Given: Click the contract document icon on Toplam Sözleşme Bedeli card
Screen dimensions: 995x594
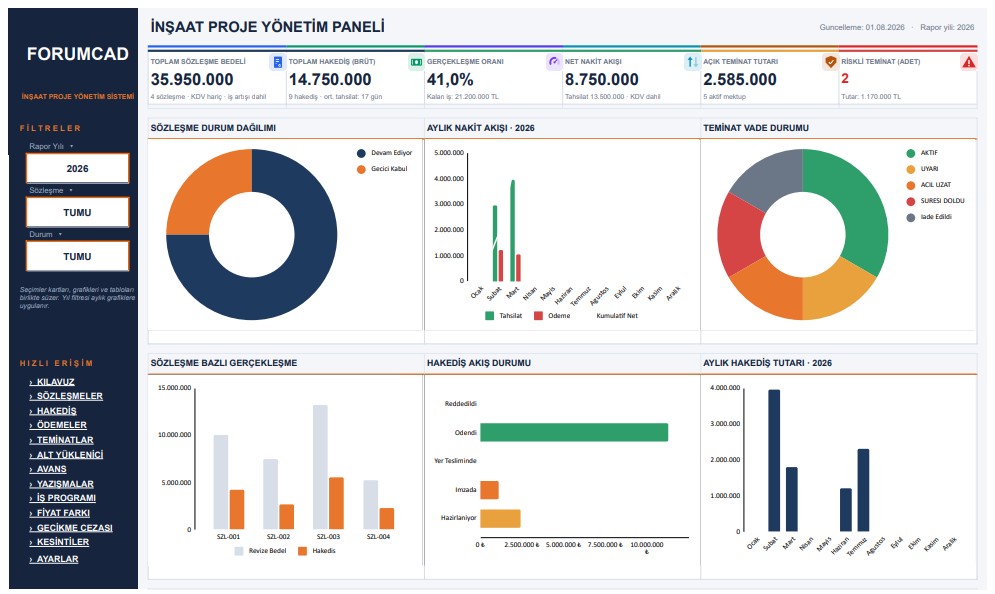Looking at the screenshot, I should (277, 62).
